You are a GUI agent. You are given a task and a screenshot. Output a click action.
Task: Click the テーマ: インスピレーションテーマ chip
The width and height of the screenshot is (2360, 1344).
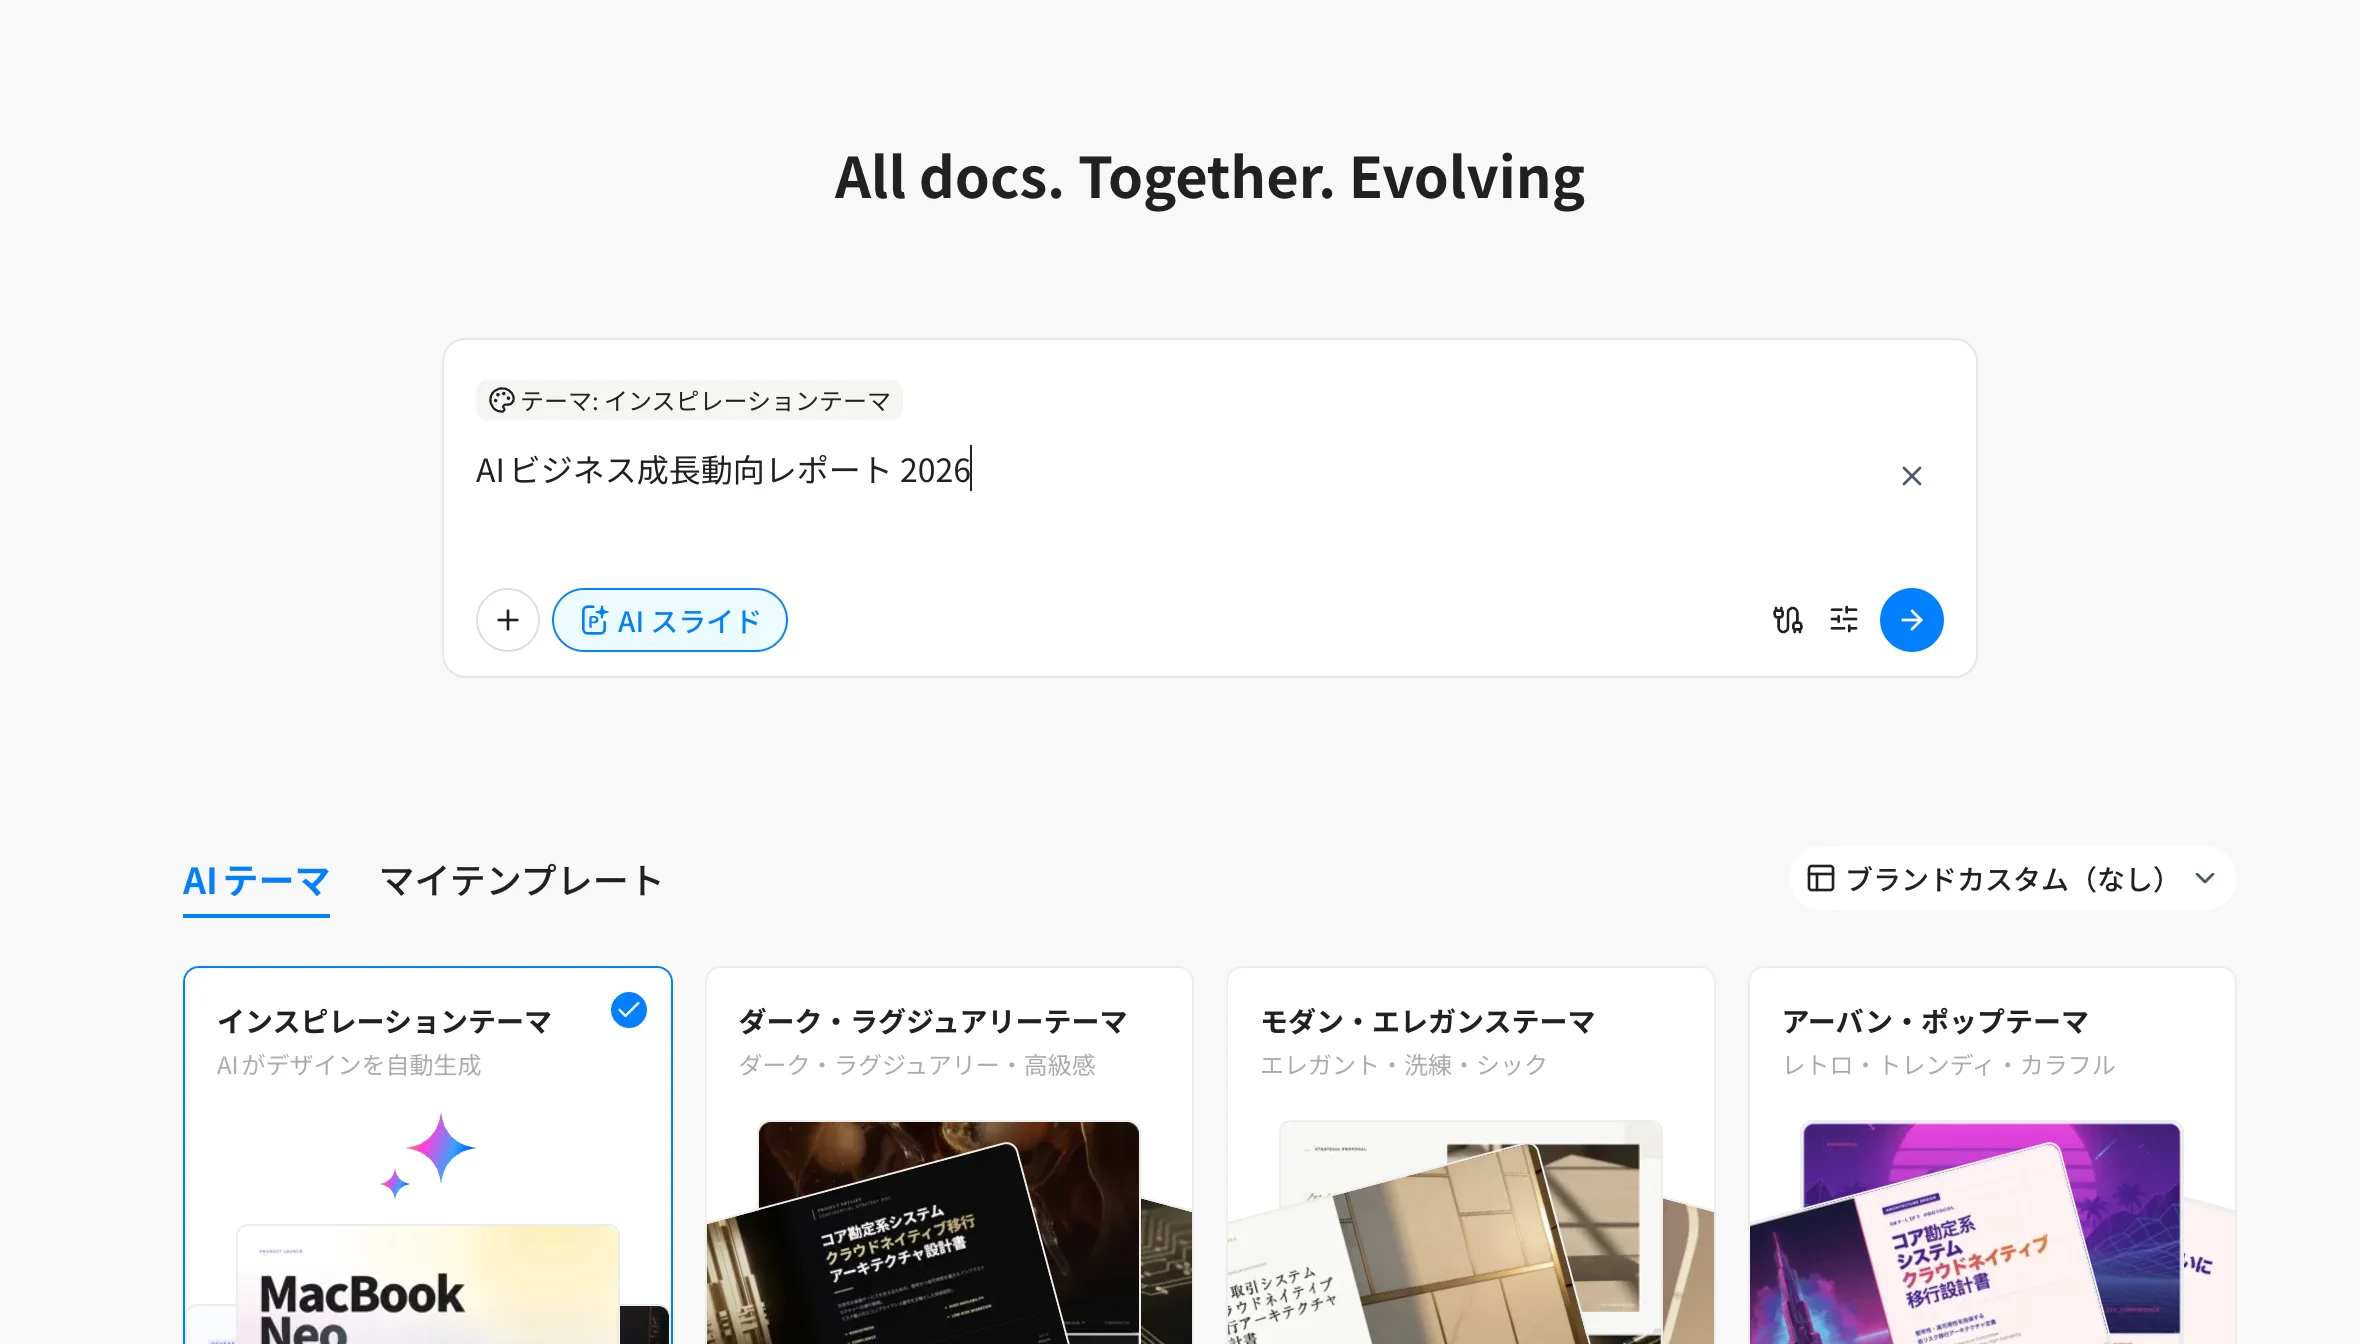(689, 399)
